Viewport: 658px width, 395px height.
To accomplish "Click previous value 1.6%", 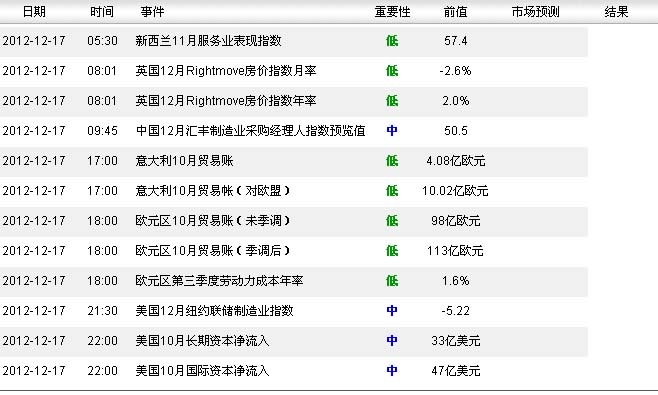I will 455,281.
